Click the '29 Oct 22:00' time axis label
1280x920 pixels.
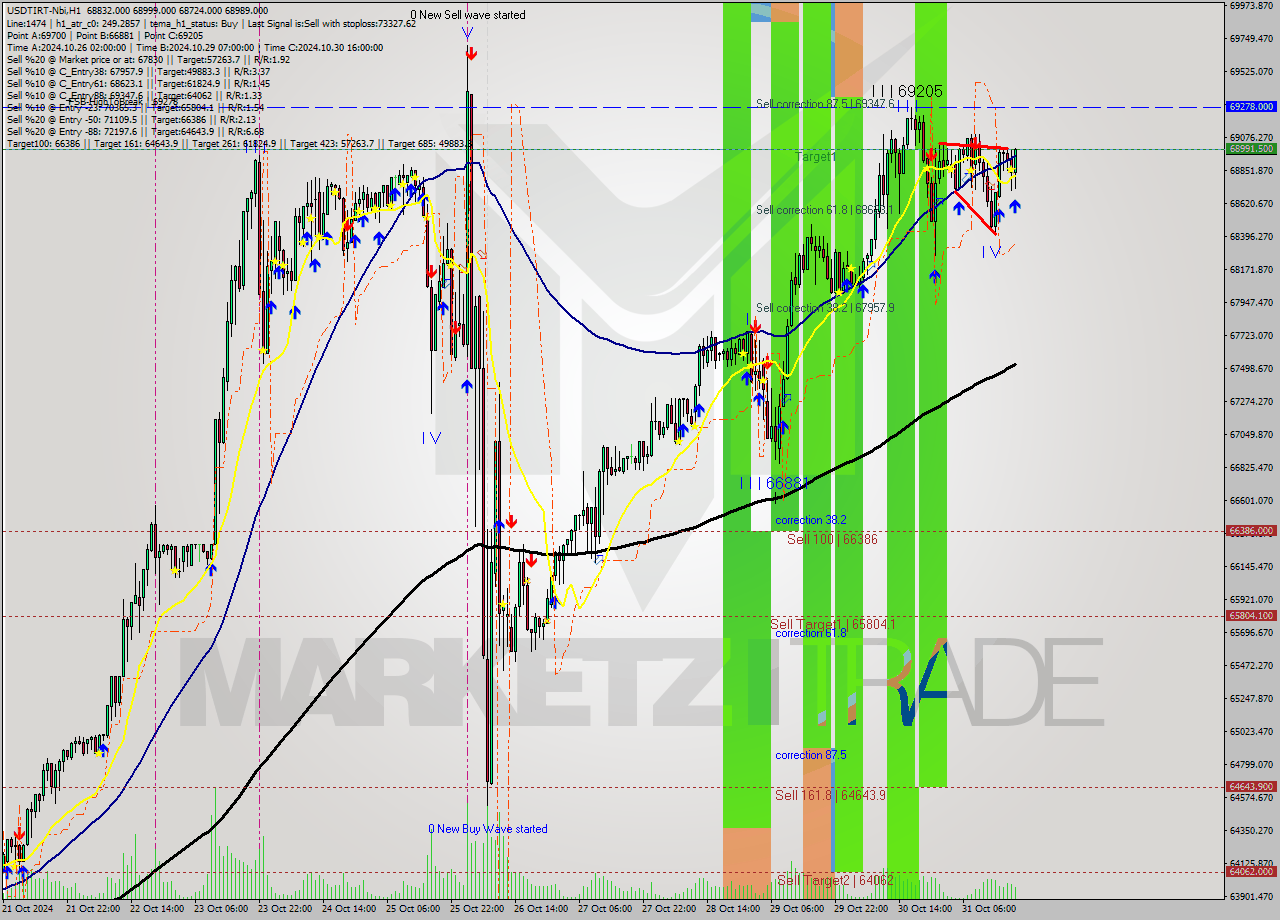[x=860, y=909]
